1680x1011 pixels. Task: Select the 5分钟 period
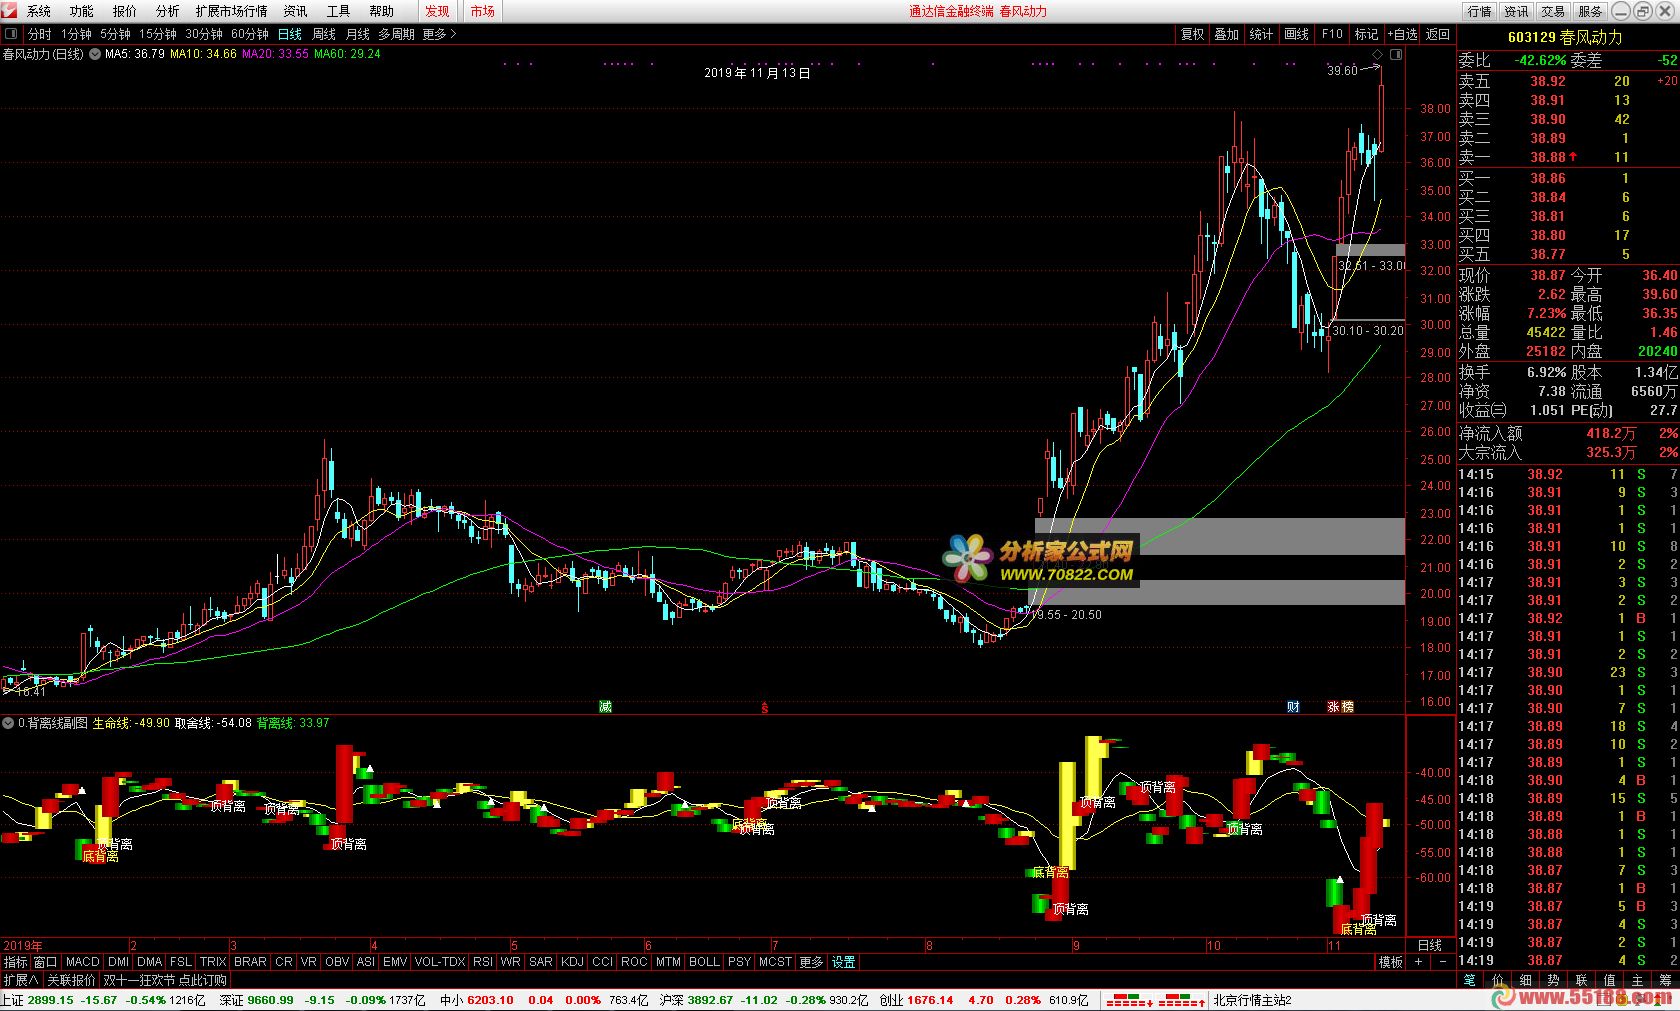tap(115, 34)
